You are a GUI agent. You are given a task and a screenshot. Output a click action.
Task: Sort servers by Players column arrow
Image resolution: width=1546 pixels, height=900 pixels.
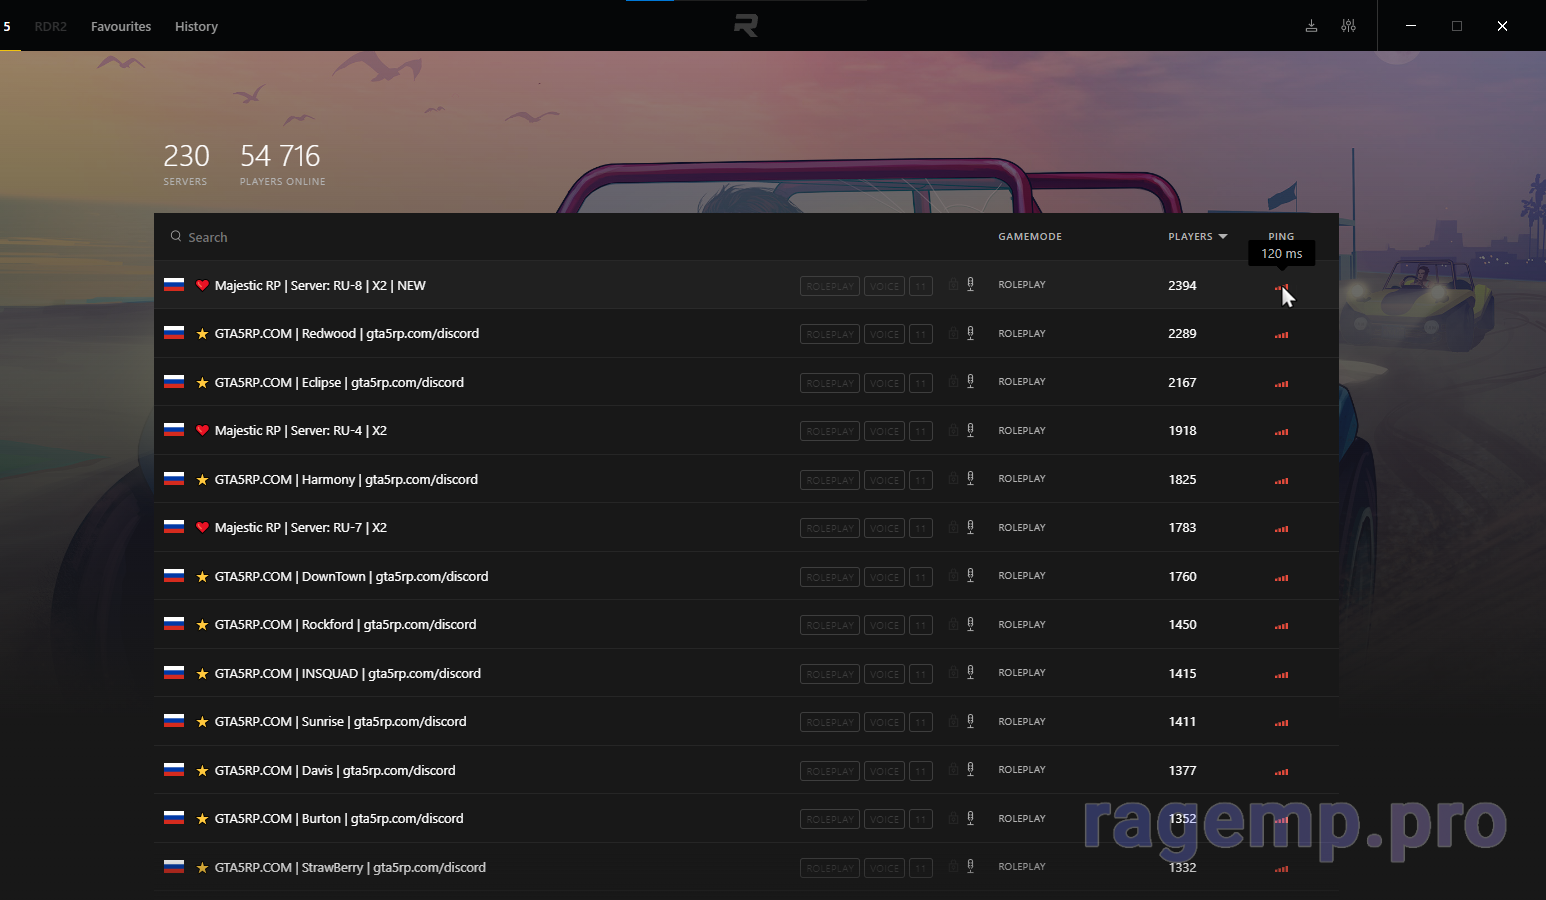coord(1222,237)
